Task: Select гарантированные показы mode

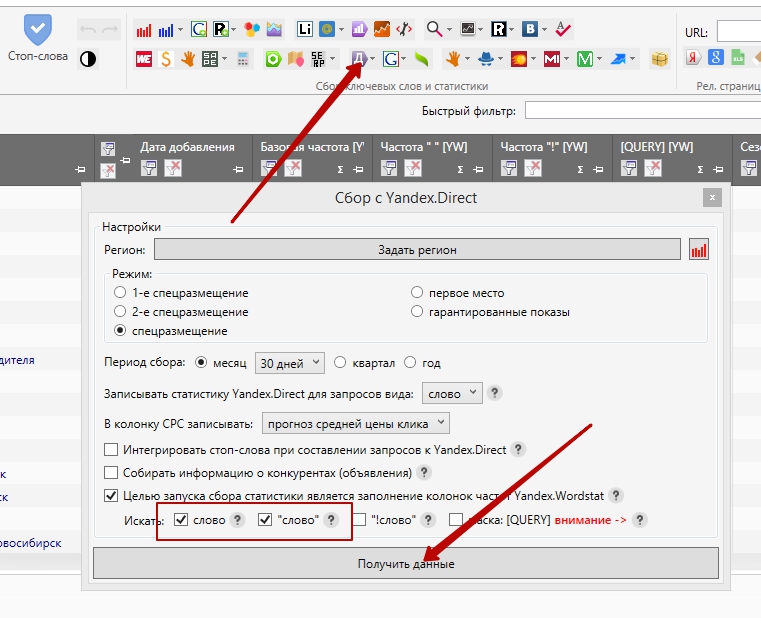Action: pyautogui.click(x=417, y=311)
